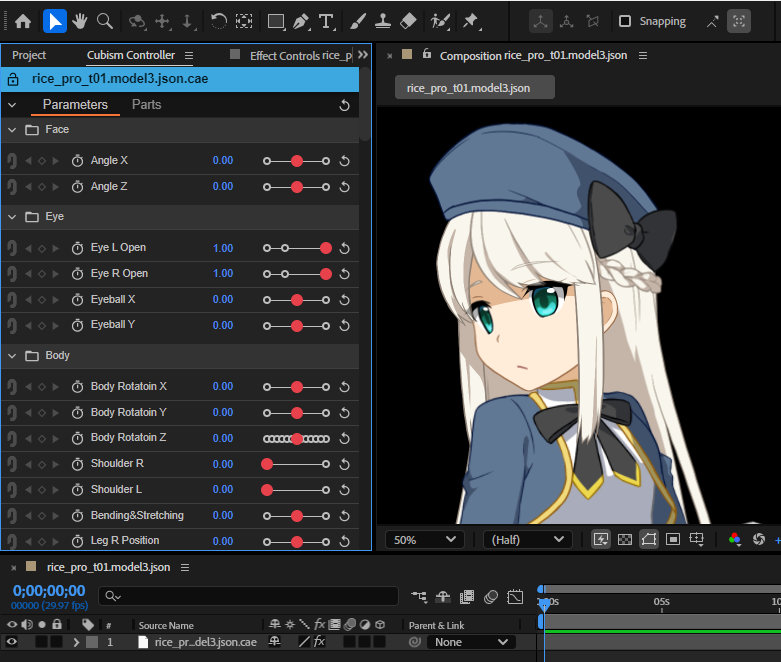Click the current timecode 0;00;00;00
Viewport: 781px width, 662px height.
pos(49,591)
